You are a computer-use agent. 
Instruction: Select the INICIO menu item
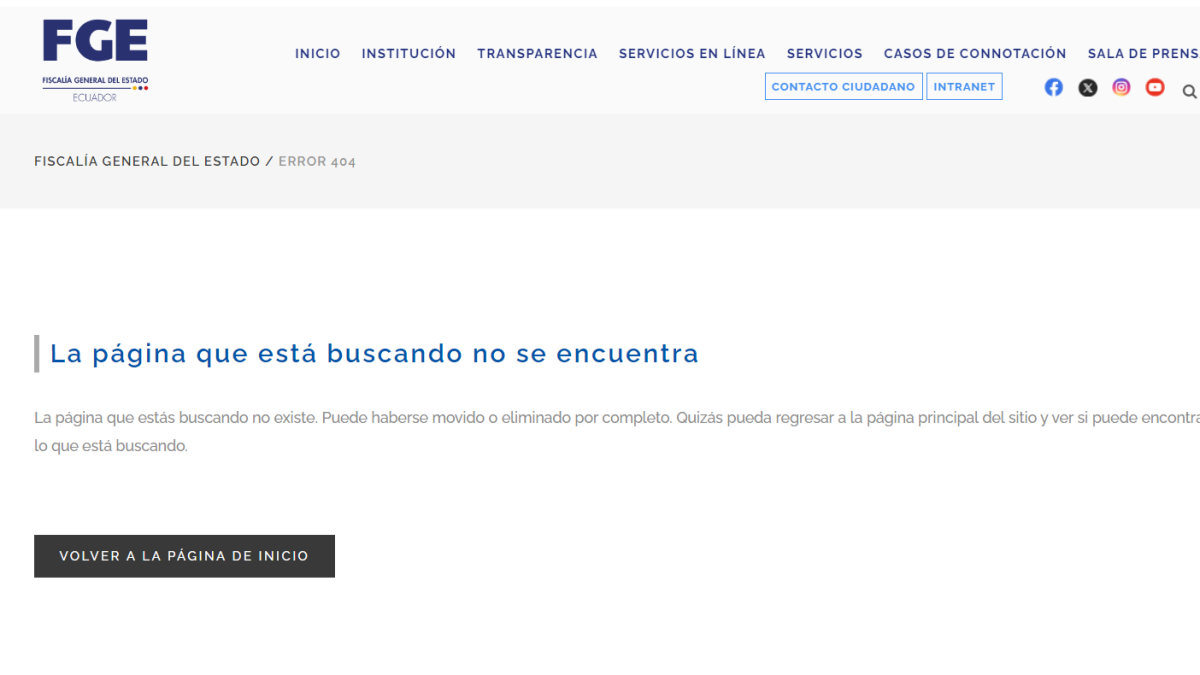click(317, 53)
